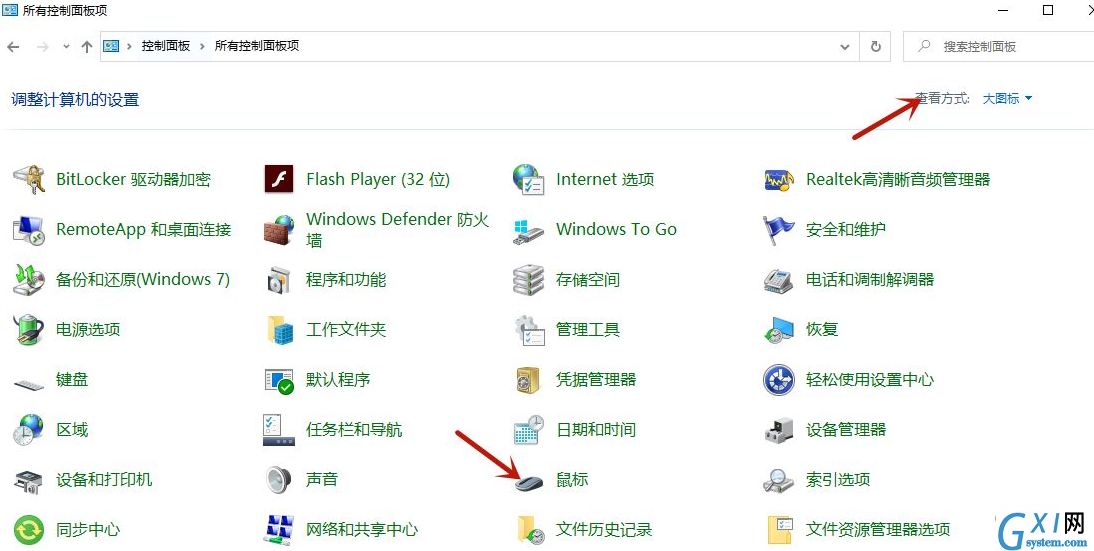The height and width of the screenshot is (551, 1094).
Task: Open the 电话和调制解调器 icon
Action: (779, 280)
